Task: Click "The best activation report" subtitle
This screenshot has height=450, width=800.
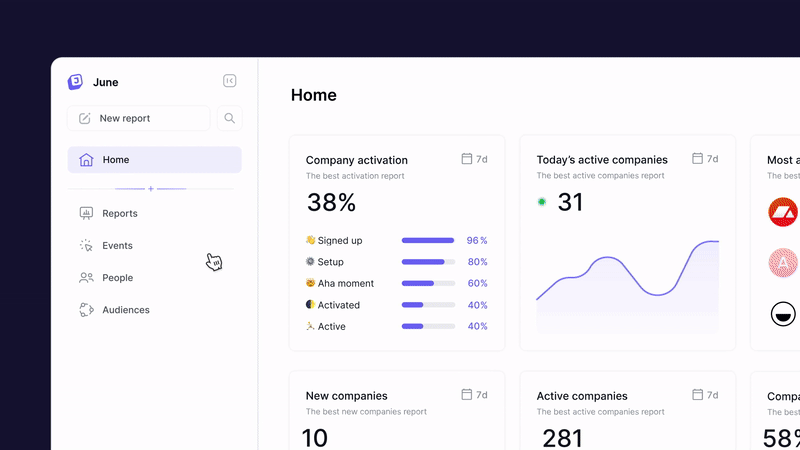Action: [x=355, y=176]
